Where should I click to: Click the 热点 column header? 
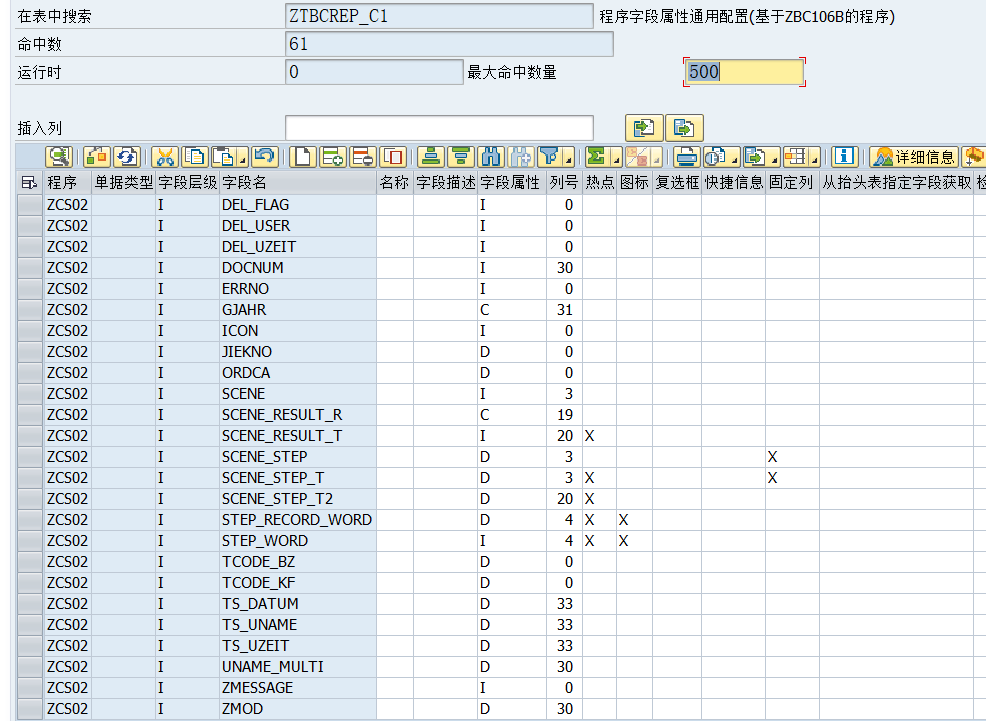[599, 182]
